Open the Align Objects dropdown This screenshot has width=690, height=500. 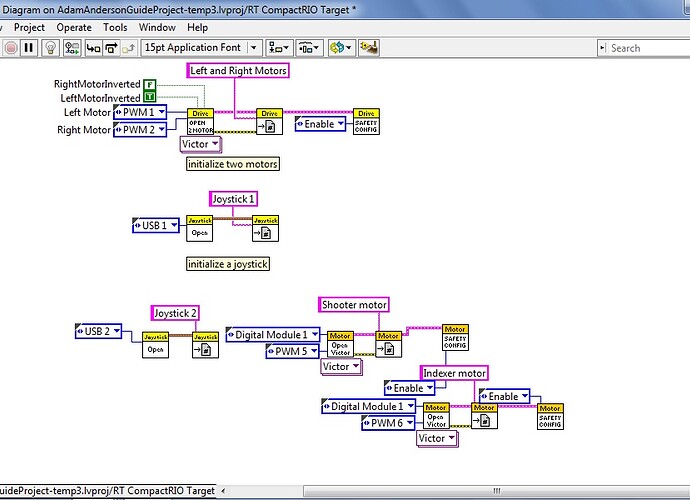279,48
